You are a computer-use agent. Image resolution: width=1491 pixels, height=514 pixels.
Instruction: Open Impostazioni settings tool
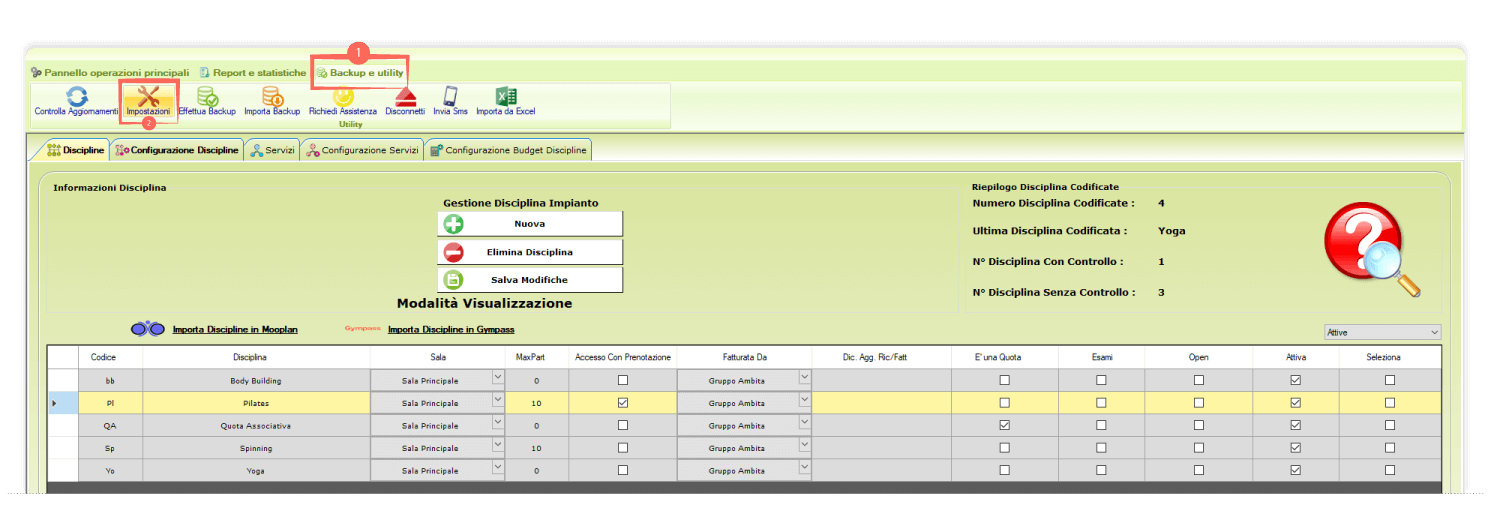[x=148, y=97]
